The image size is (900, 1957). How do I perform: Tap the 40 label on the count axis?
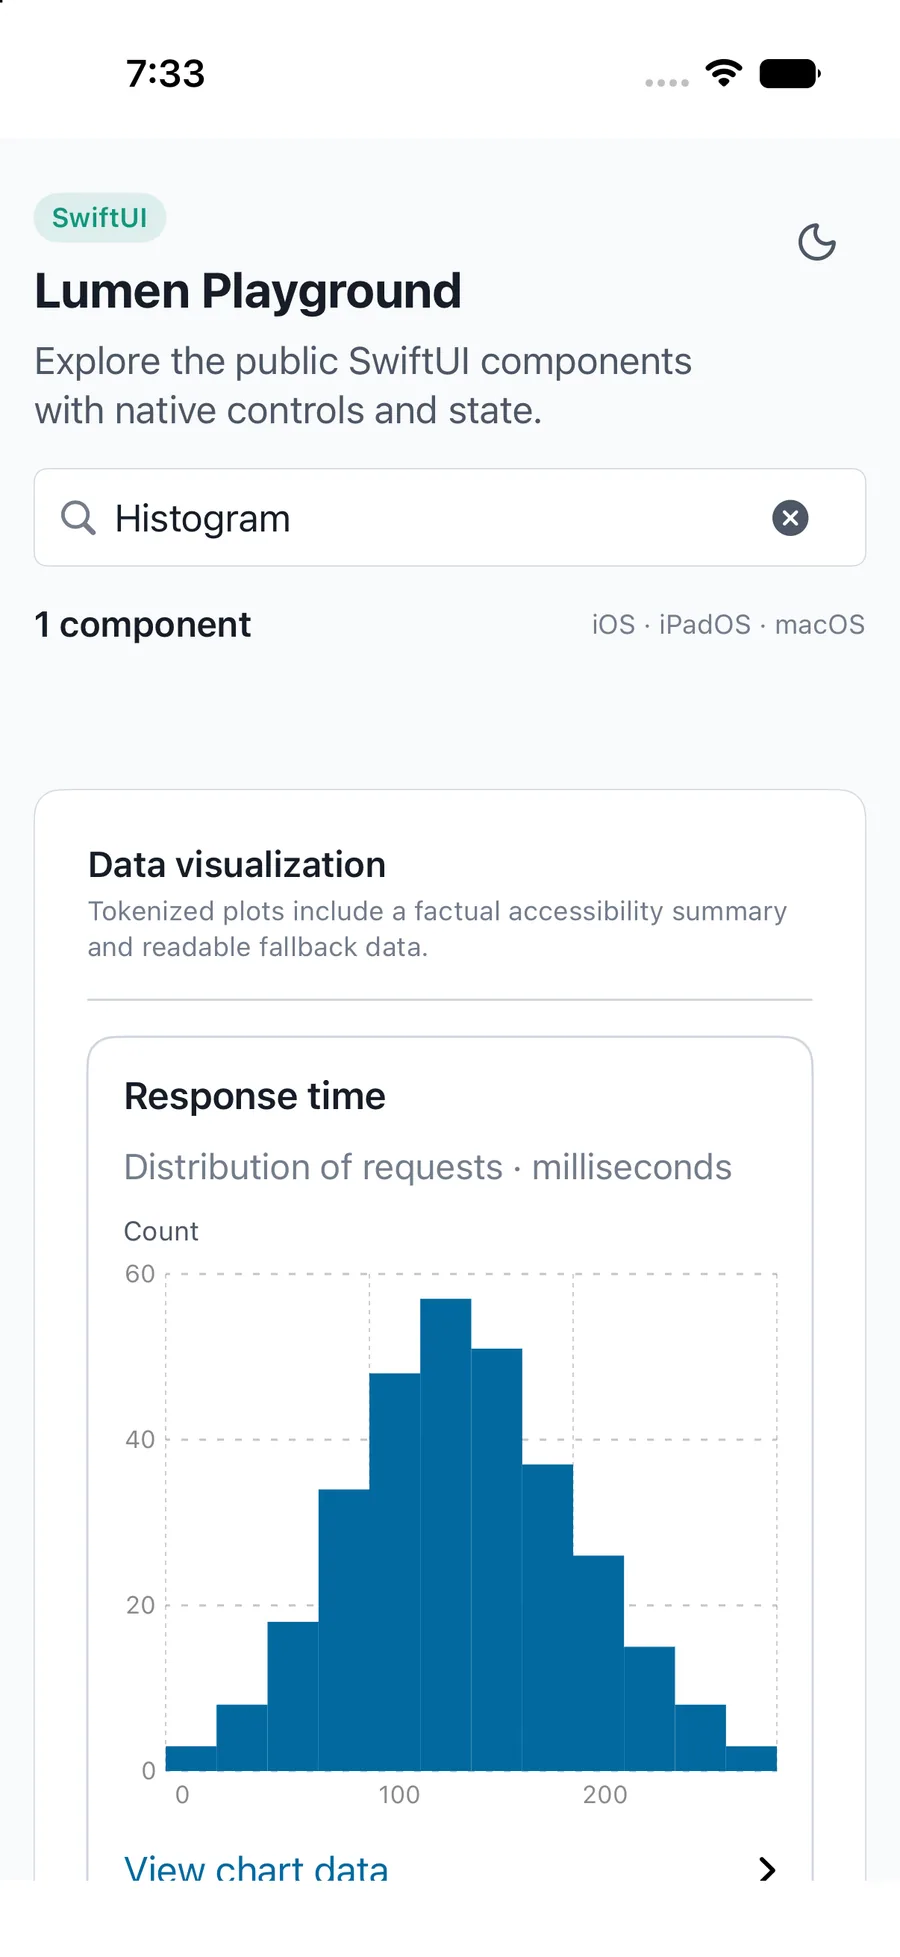tap(140, 1440)
